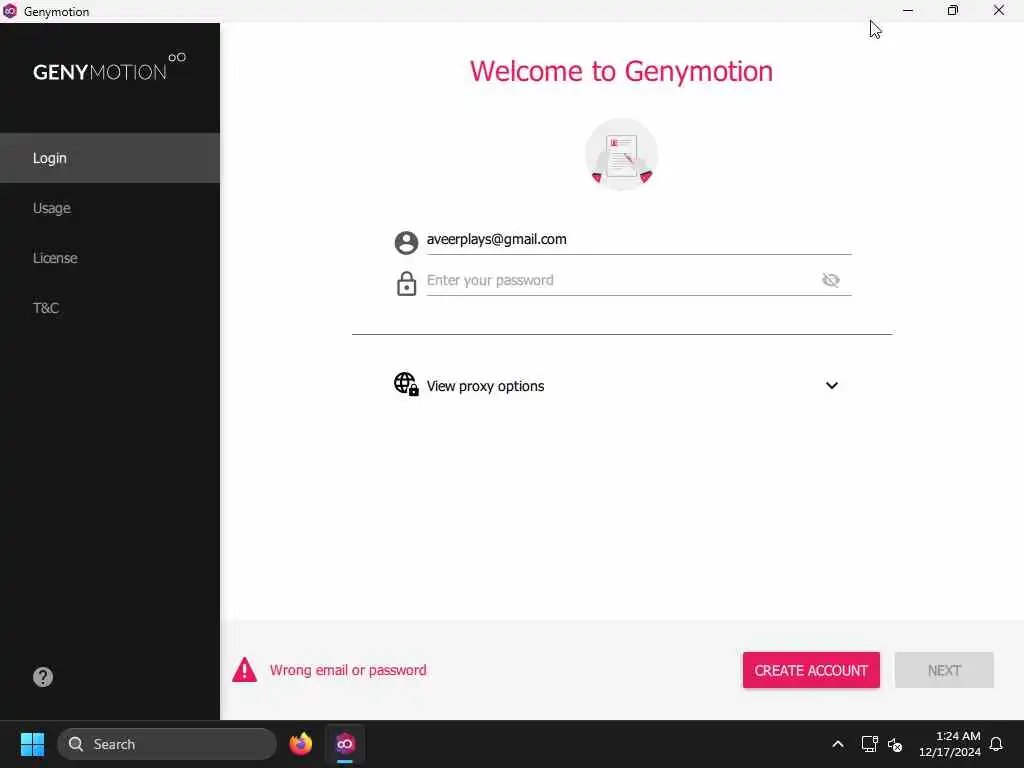Open the notifications bell icon

point(996,744)
